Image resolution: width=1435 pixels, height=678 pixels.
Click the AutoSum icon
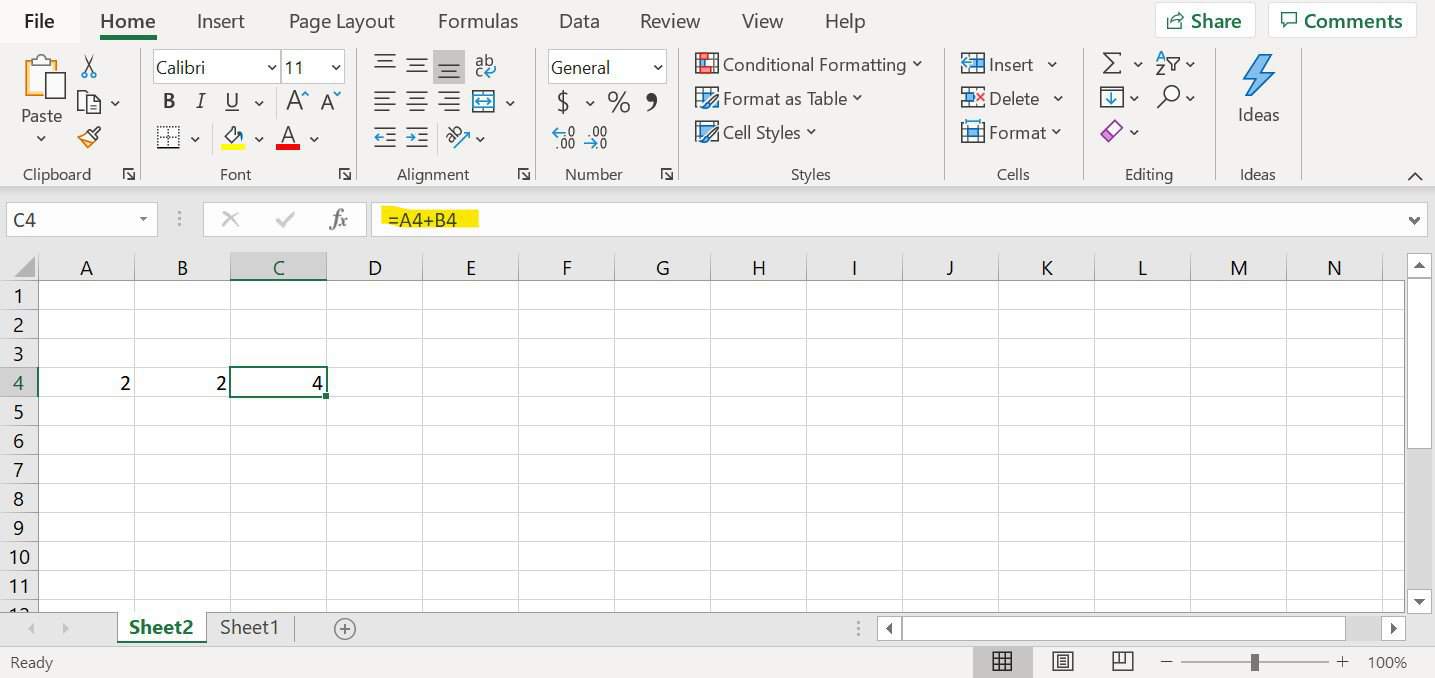click(1110, 62)
